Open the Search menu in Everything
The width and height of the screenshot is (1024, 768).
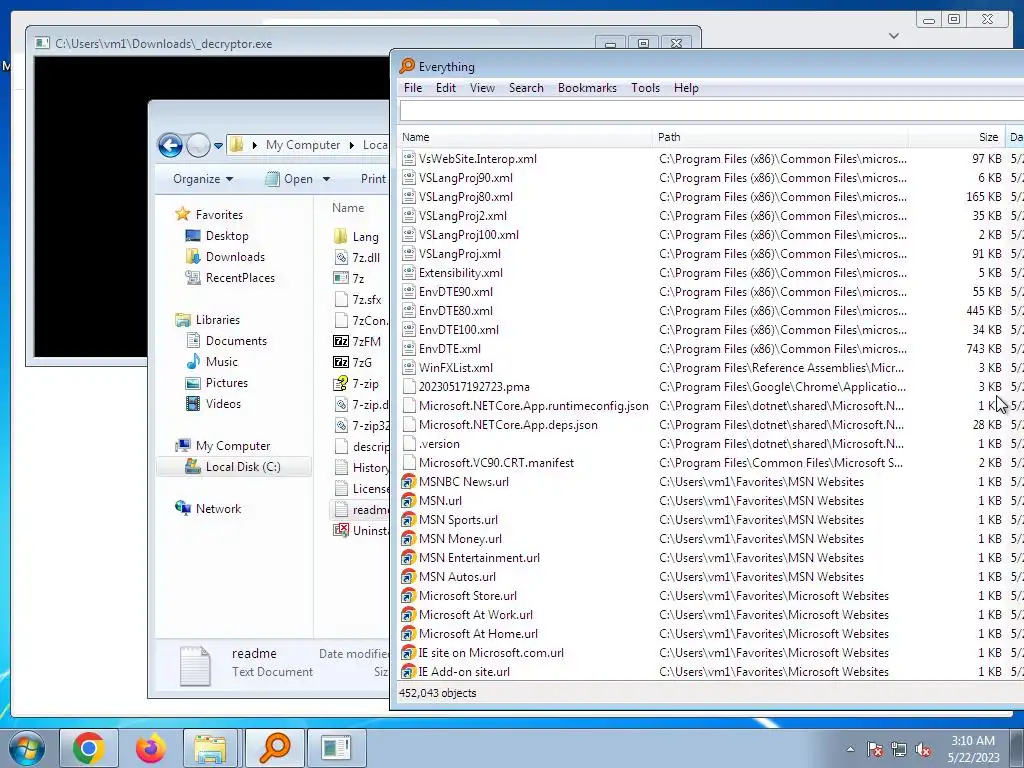tap(526, 88)
